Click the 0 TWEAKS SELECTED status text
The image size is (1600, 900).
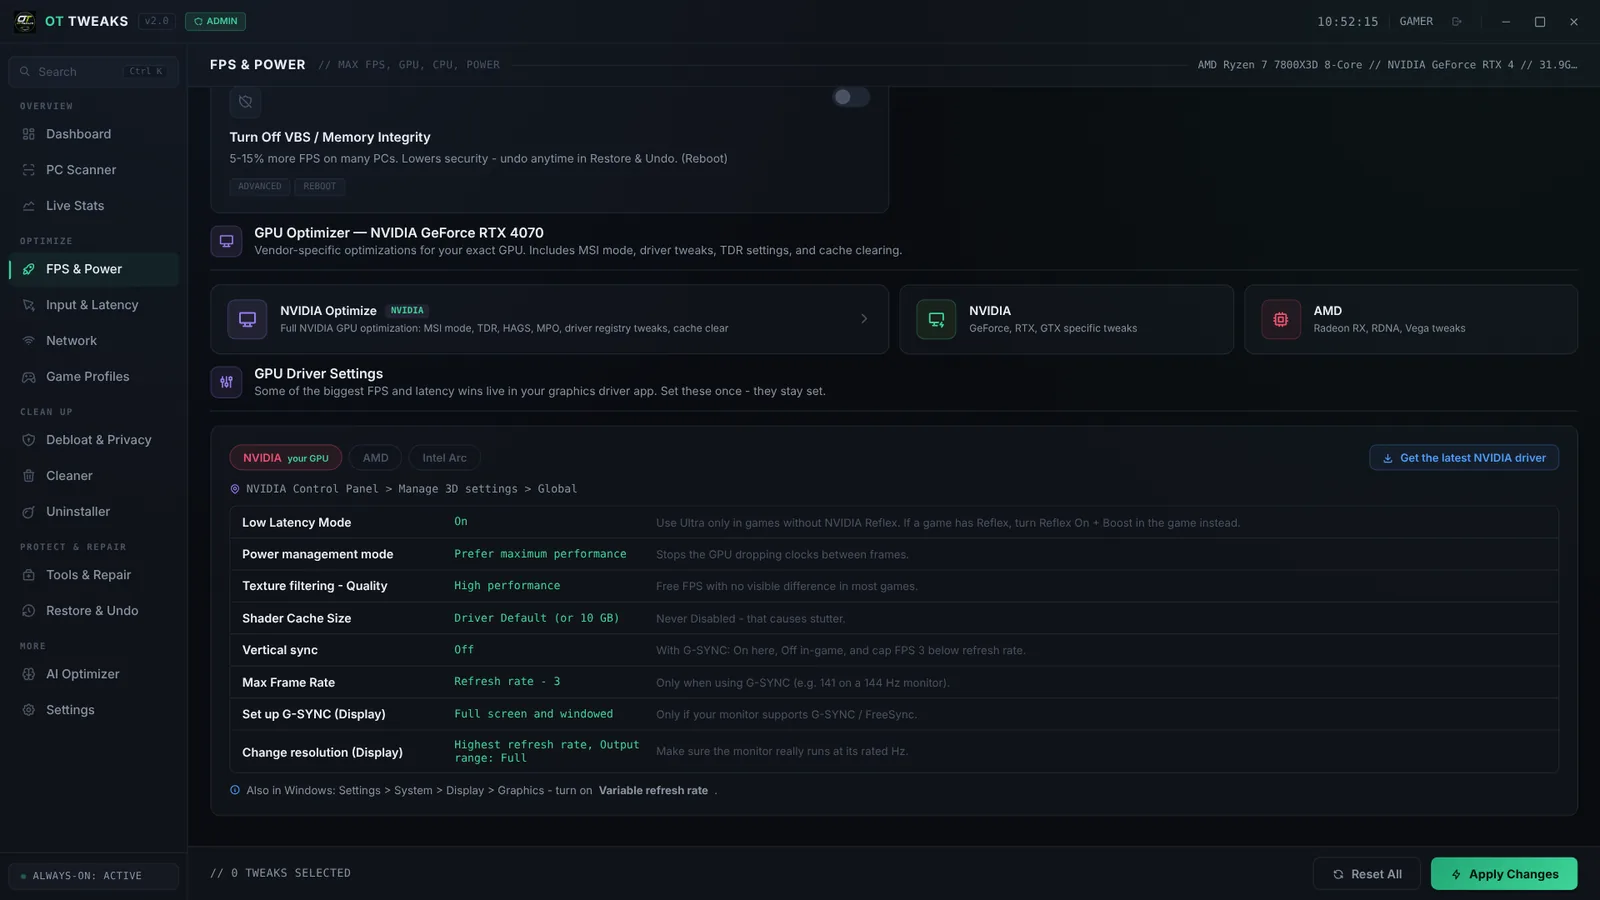point(280,874)
